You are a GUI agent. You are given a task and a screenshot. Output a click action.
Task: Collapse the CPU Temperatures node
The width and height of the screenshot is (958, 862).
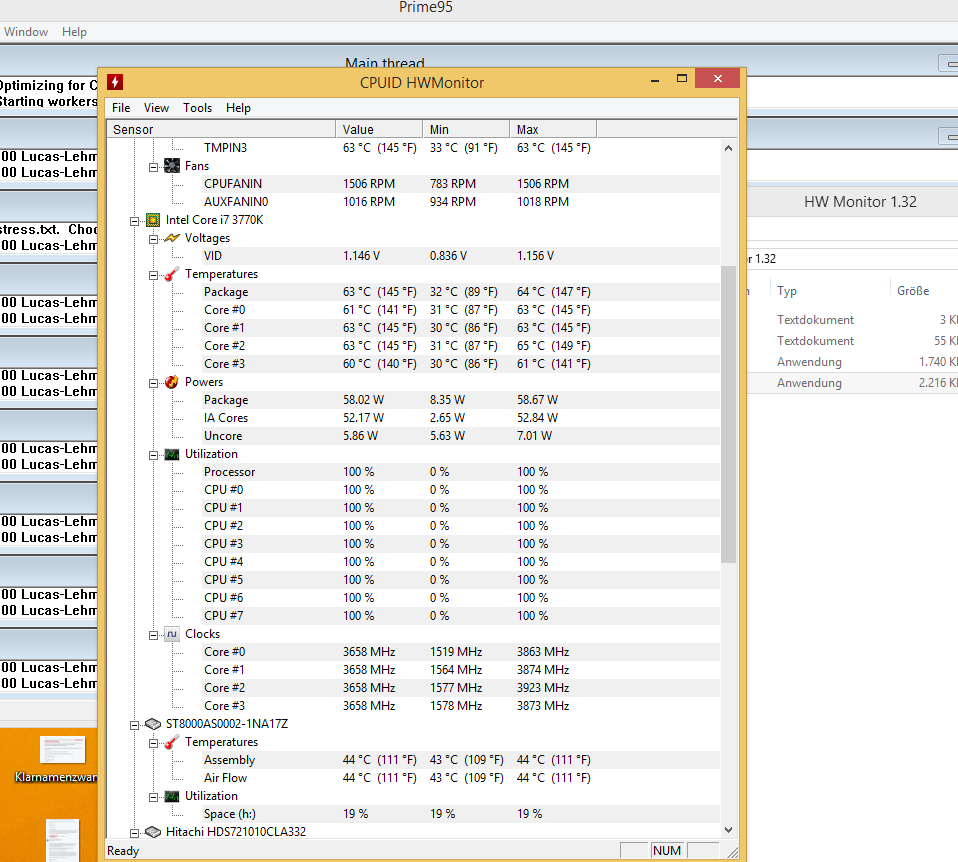pos(153,276)
